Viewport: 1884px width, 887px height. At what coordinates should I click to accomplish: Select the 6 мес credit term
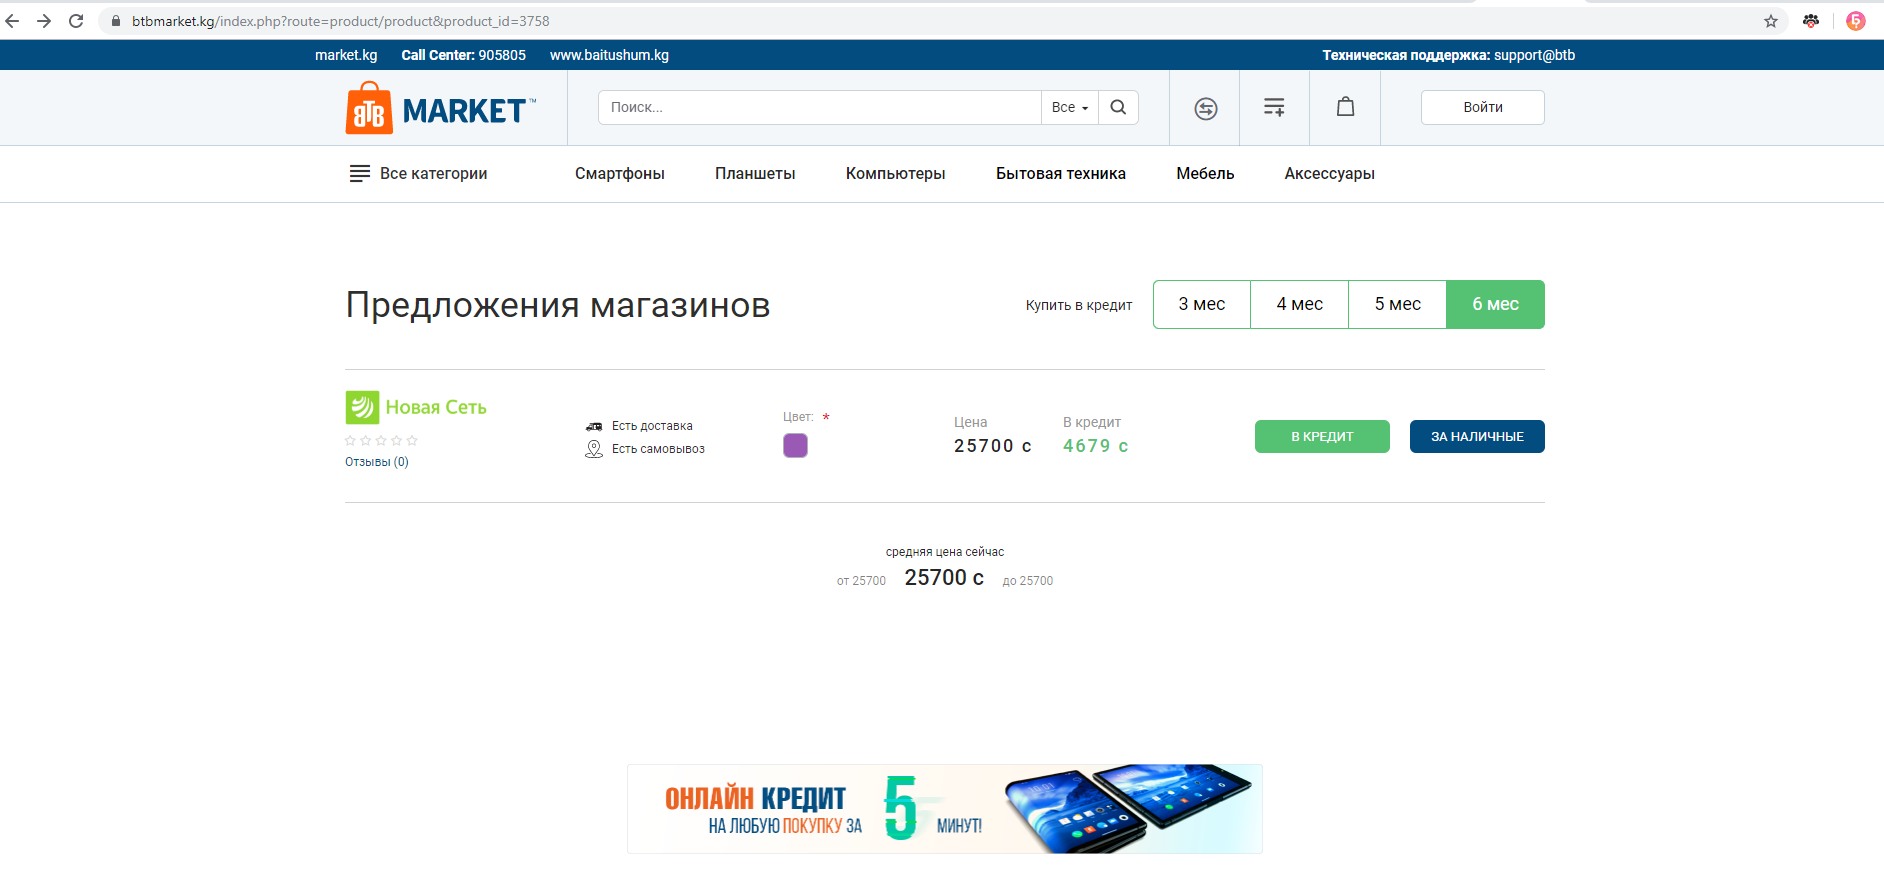pyautogui.click(x=1495, y=304)
